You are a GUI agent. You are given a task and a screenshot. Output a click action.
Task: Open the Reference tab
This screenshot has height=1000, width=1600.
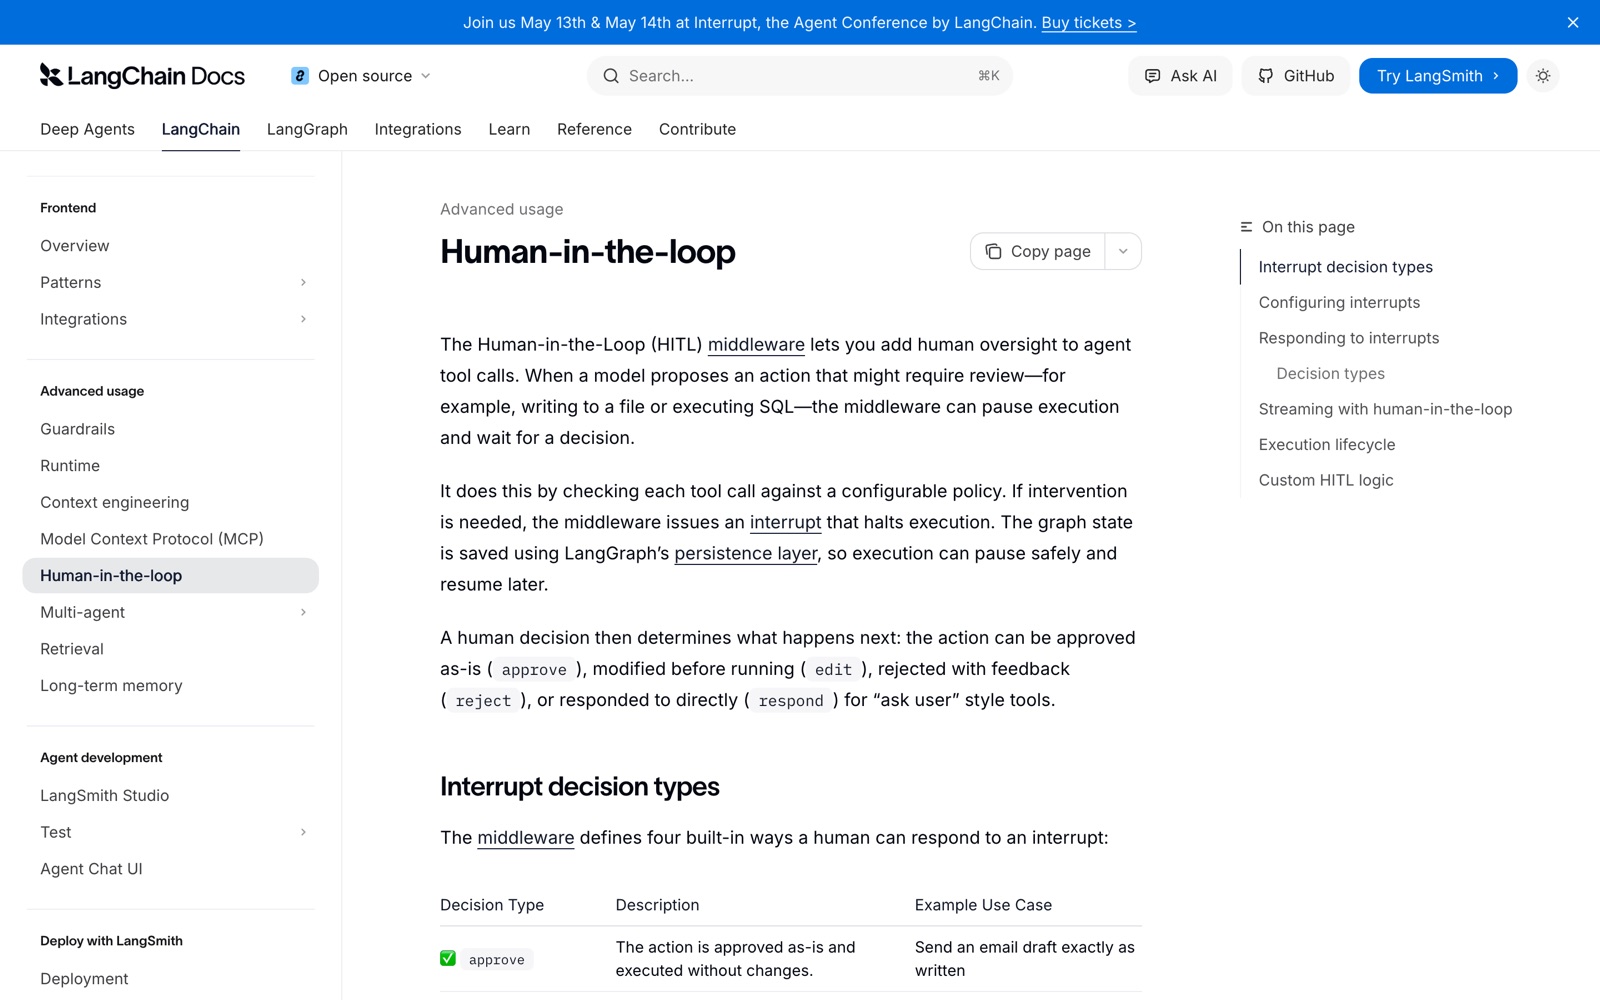click(594, 129)
